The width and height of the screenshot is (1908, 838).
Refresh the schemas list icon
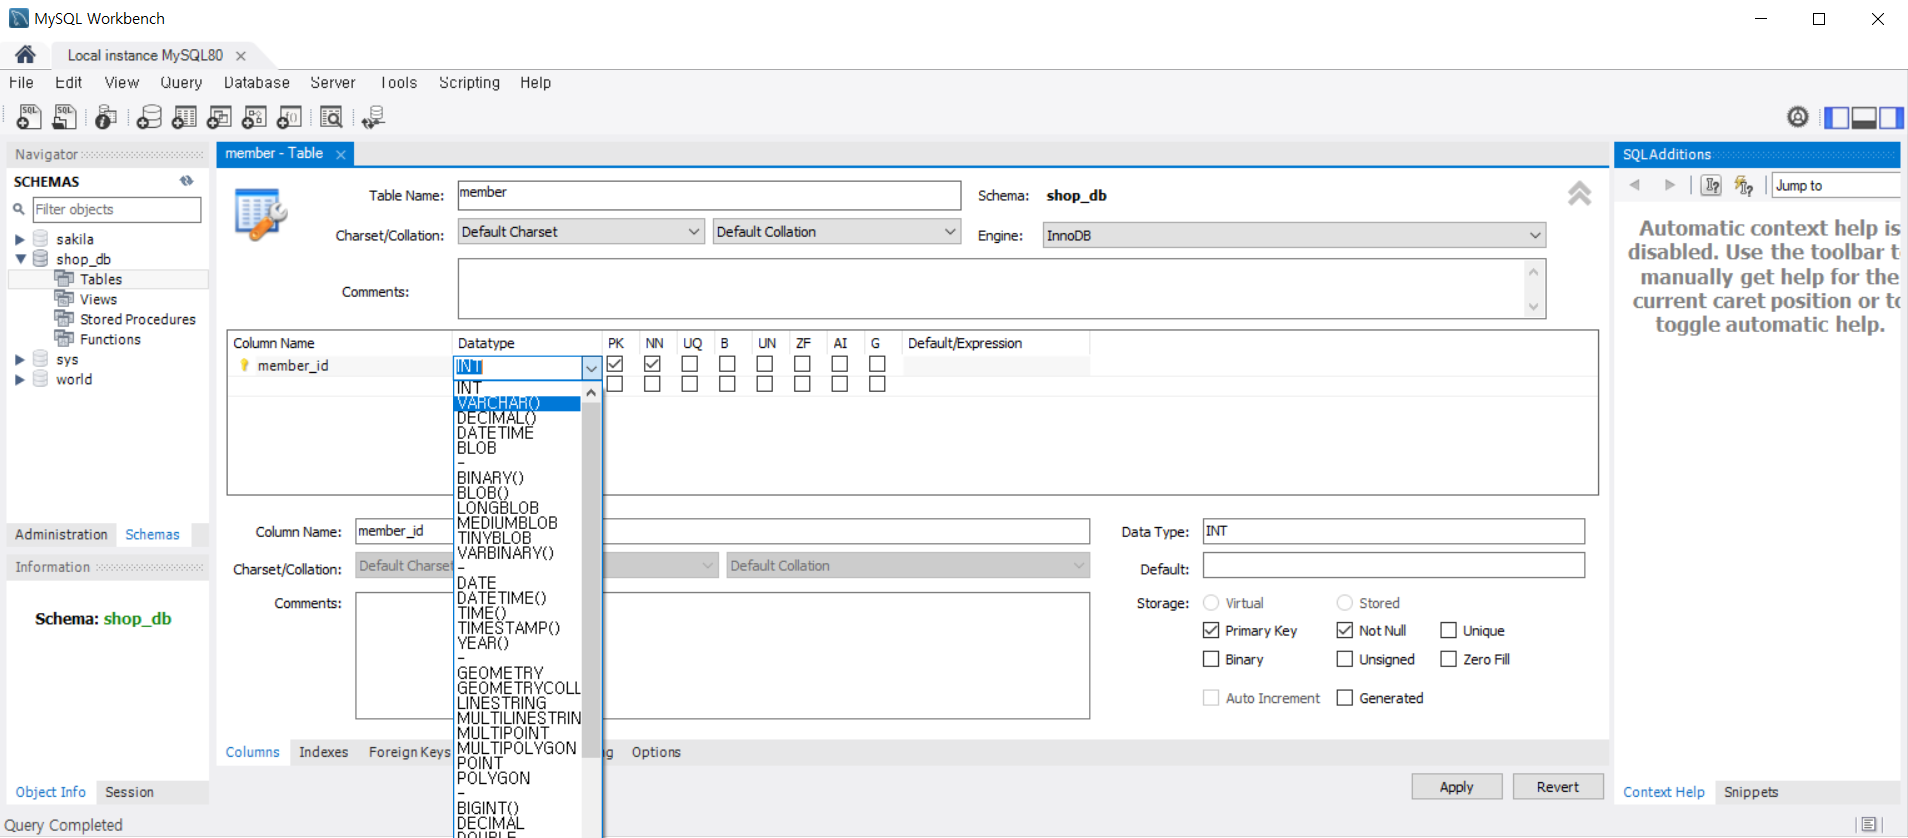click(x=186, y=181)
